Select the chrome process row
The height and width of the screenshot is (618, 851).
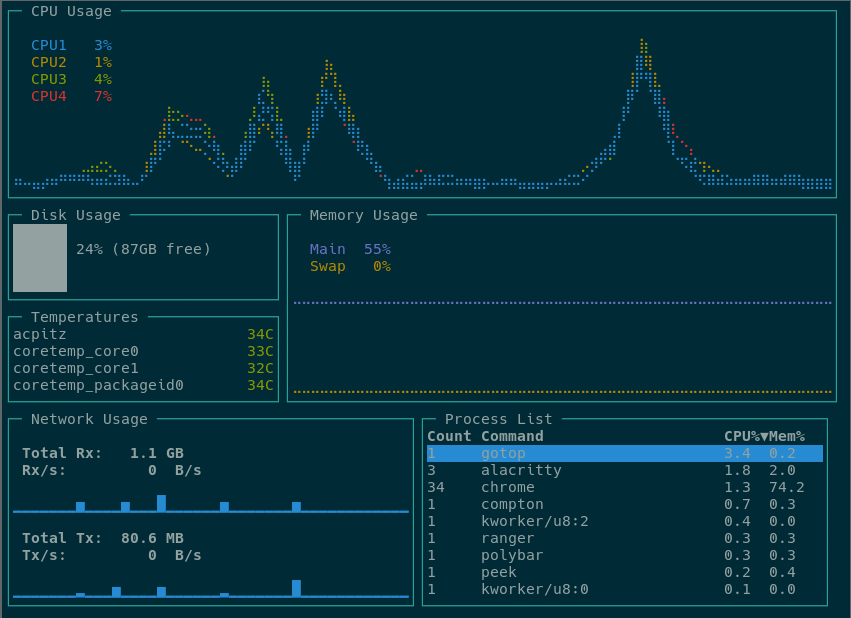(x=625, y=487)
